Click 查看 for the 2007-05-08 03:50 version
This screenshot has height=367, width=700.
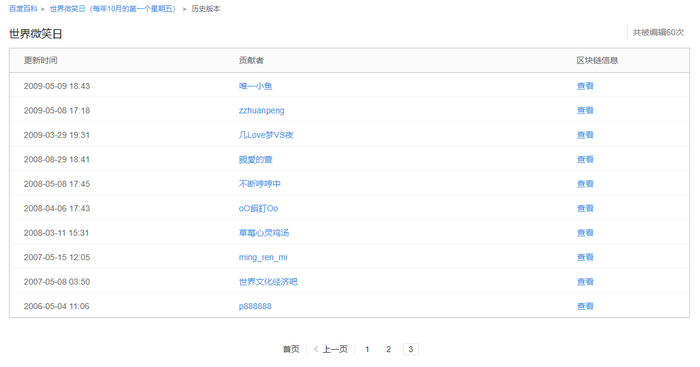[585, 282]
